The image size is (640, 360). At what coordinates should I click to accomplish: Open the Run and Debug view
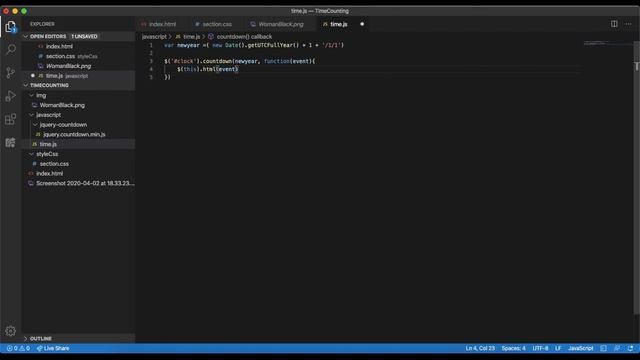pyautogui.click(x=11, y=96)
